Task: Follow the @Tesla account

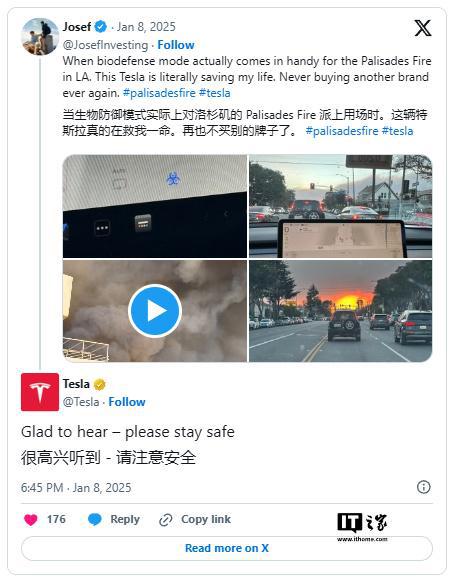Action: click(127, 402)
